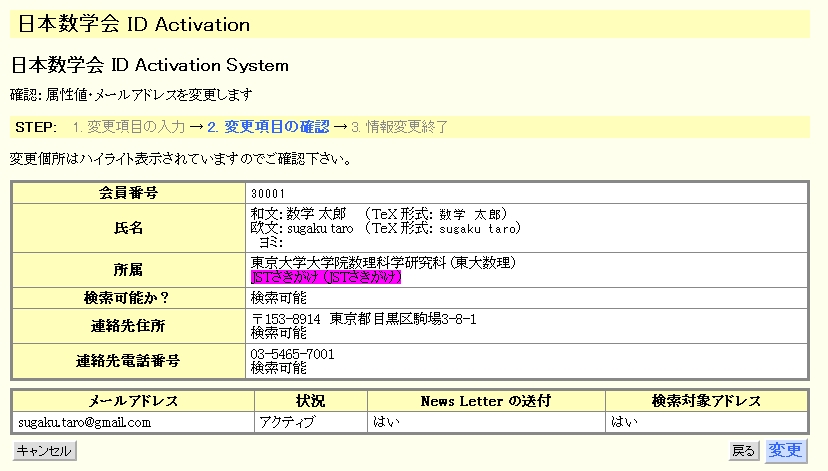This screenshot has height=471, width=828.
Task: Click the アクティブ status cell
Action: 286,422
